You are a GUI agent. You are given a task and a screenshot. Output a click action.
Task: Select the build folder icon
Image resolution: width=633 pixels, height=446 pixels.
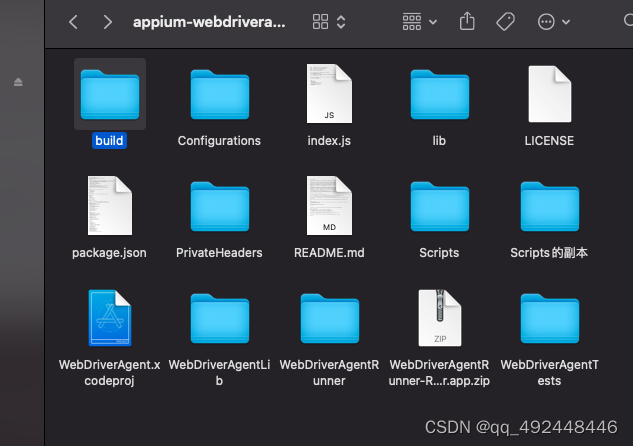coord(110,94)
